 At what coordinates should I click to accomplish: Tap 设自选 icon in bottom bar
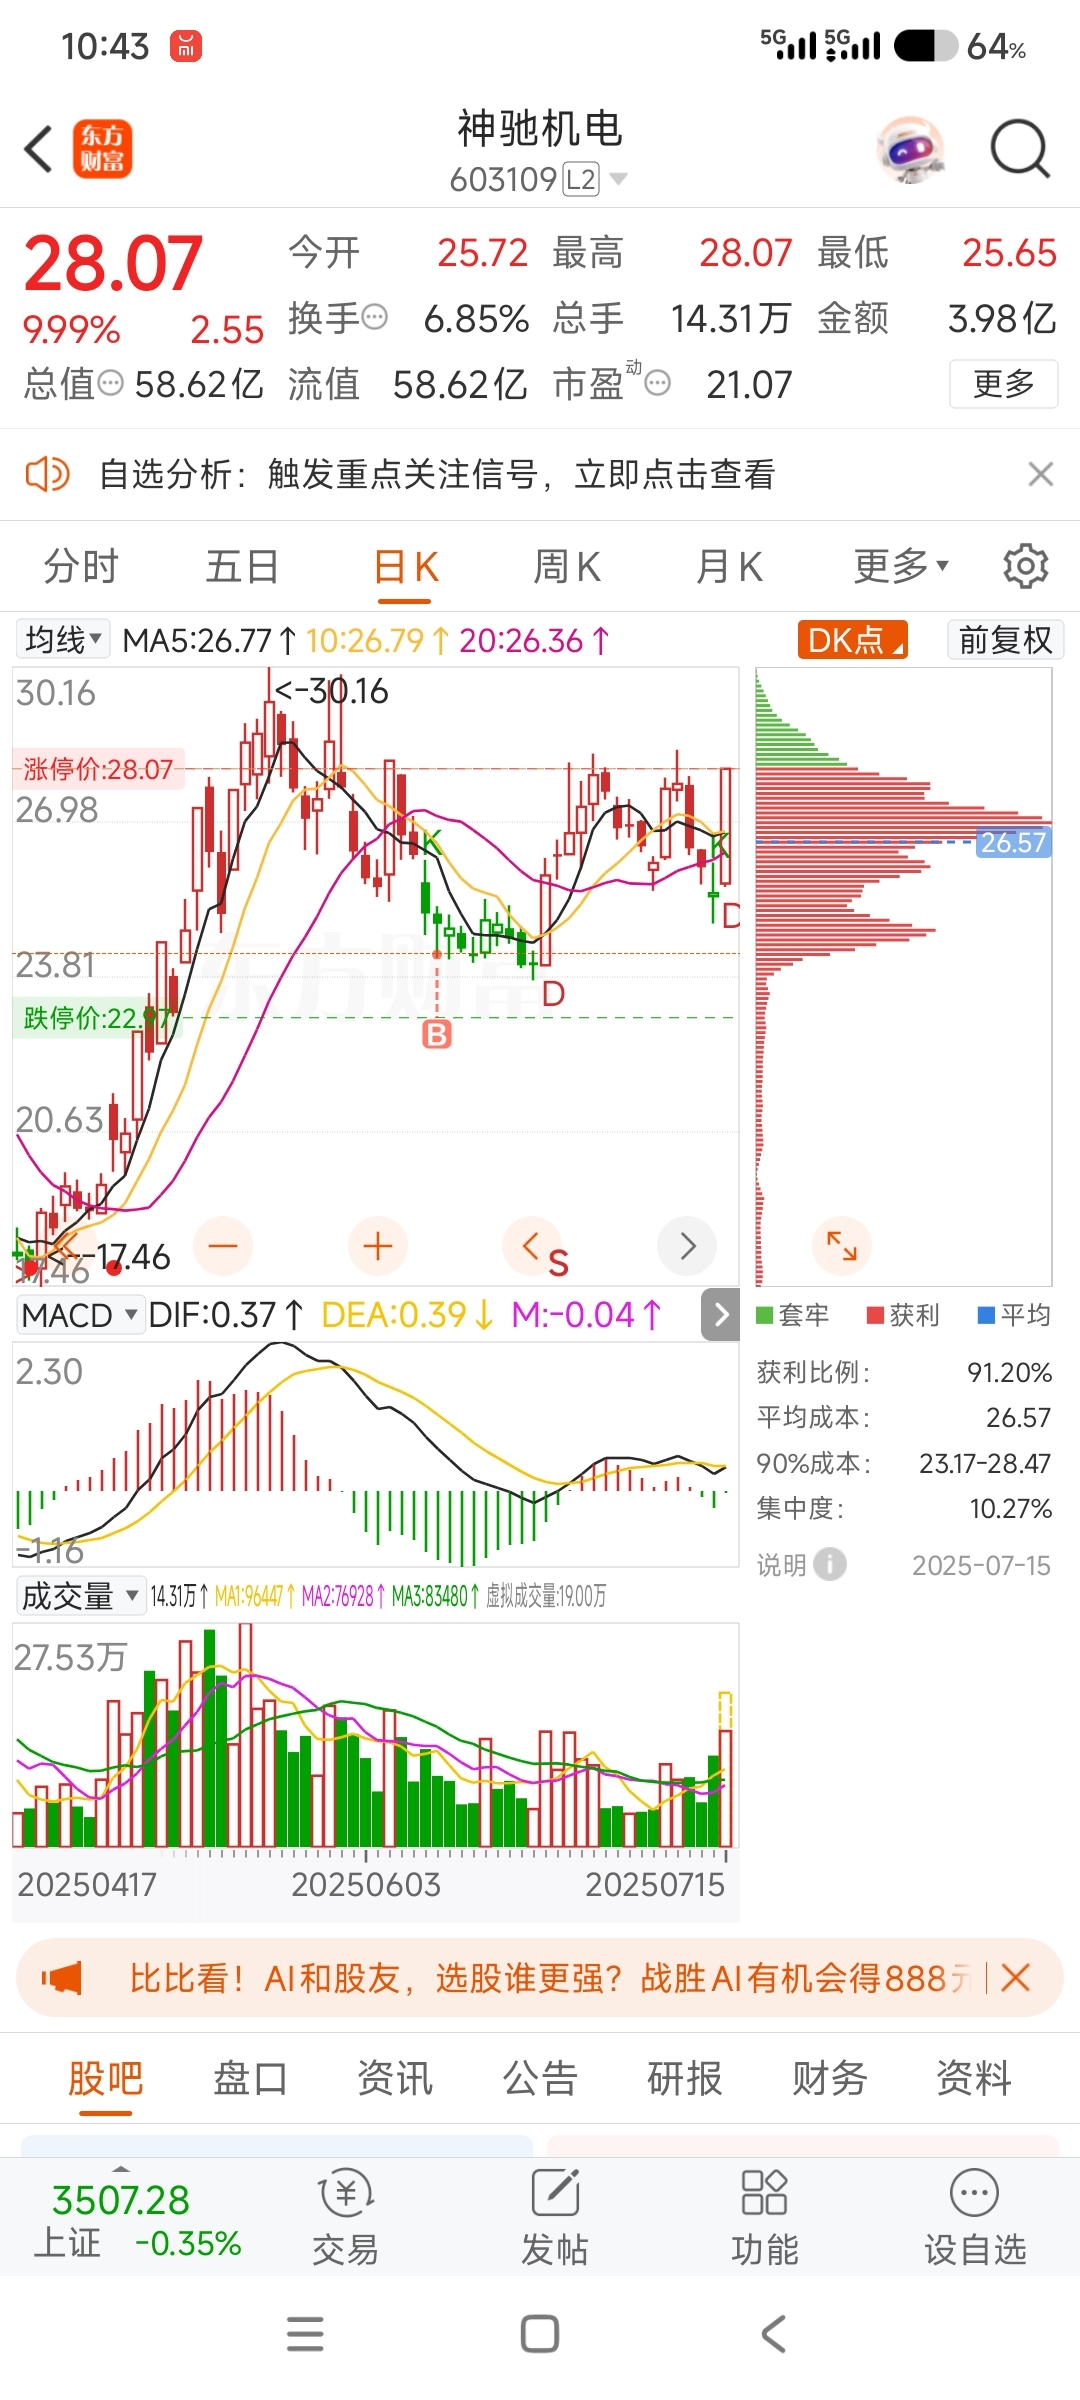[975, 2219]
